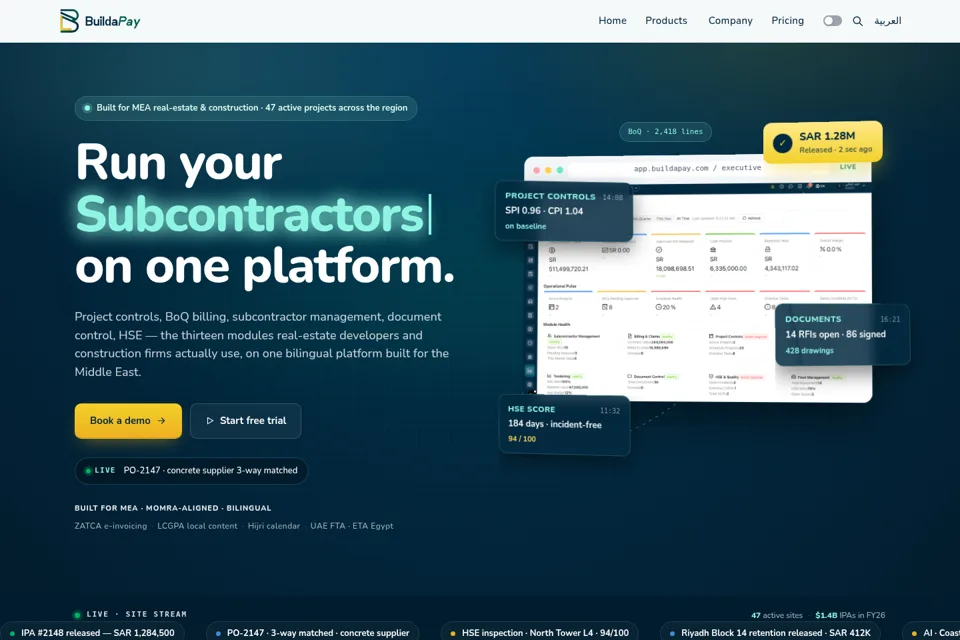This screenshot has width=960, height=640.
Task: Click the Hijri calendar label
Action: pyautogui.click(x=274, y=526)
